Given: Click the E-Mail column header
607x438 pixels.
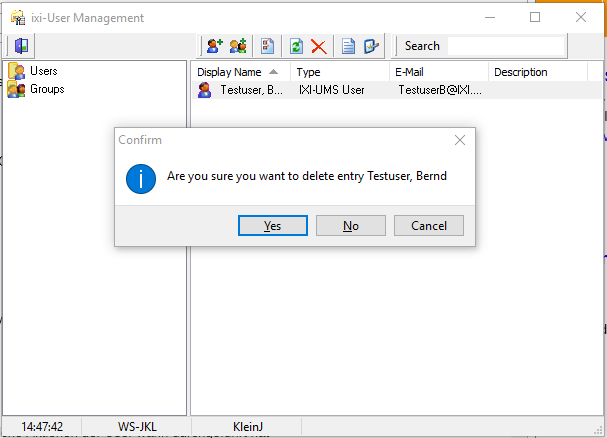Looking at the screenshot, I should (x=410, y=72).
